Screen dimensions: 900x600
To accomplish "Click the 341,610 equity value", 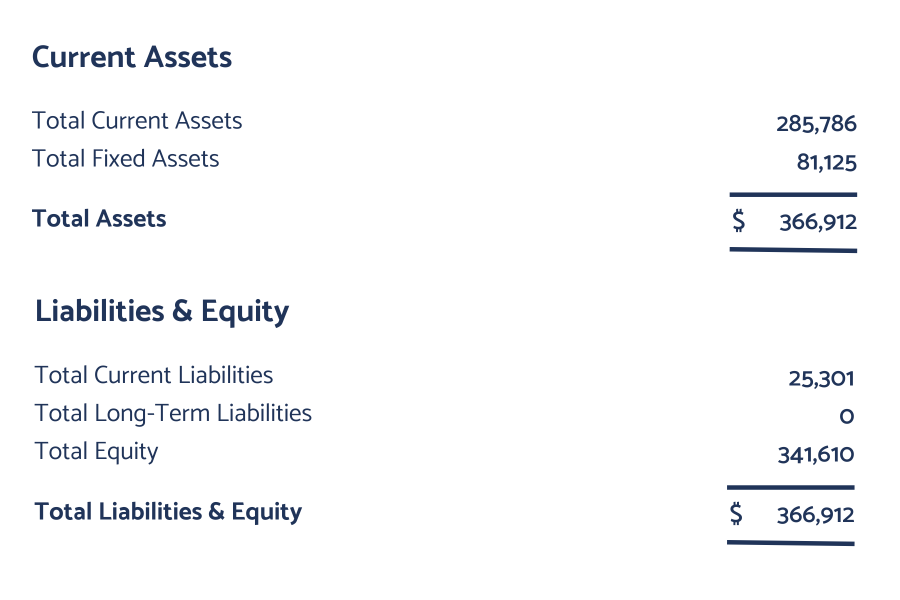I will pyautogui.click(x=816, y=455).
